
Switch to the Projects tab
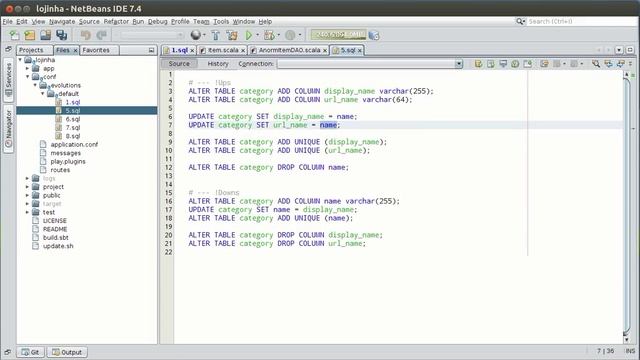point(34,50)
